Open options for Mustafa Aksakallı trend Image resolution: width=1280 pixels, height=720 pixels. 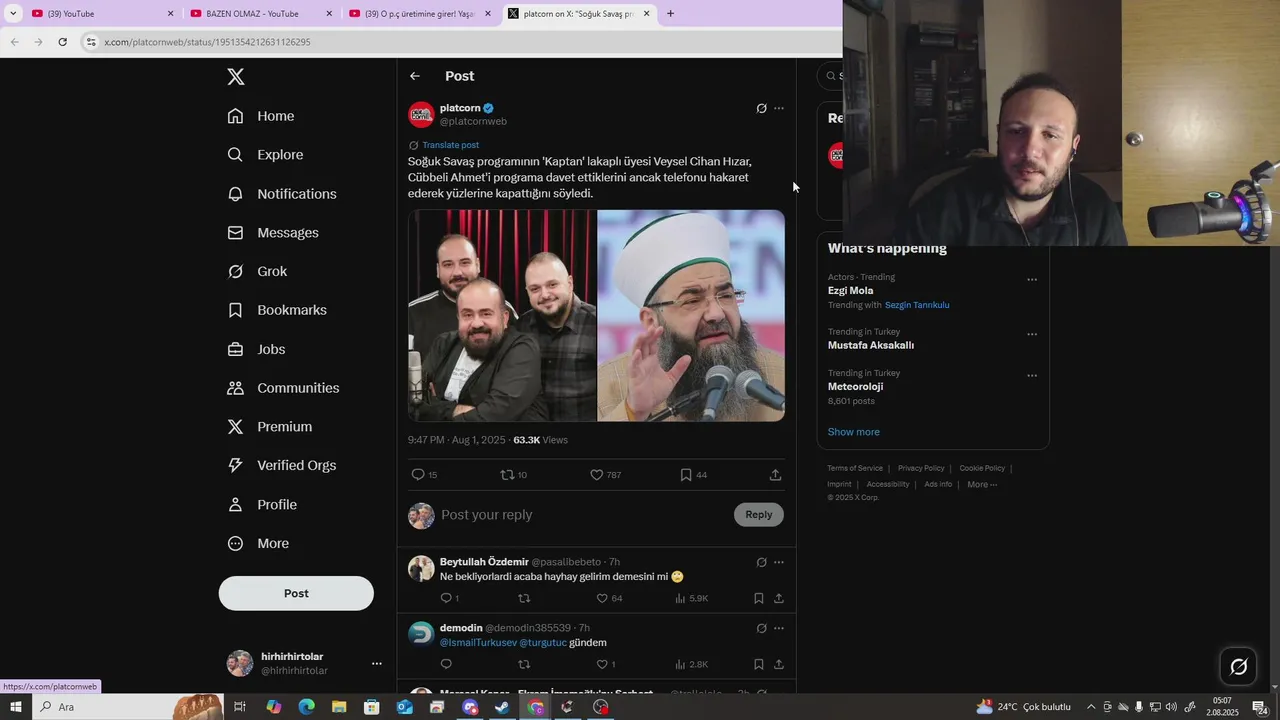point(1032,335)
